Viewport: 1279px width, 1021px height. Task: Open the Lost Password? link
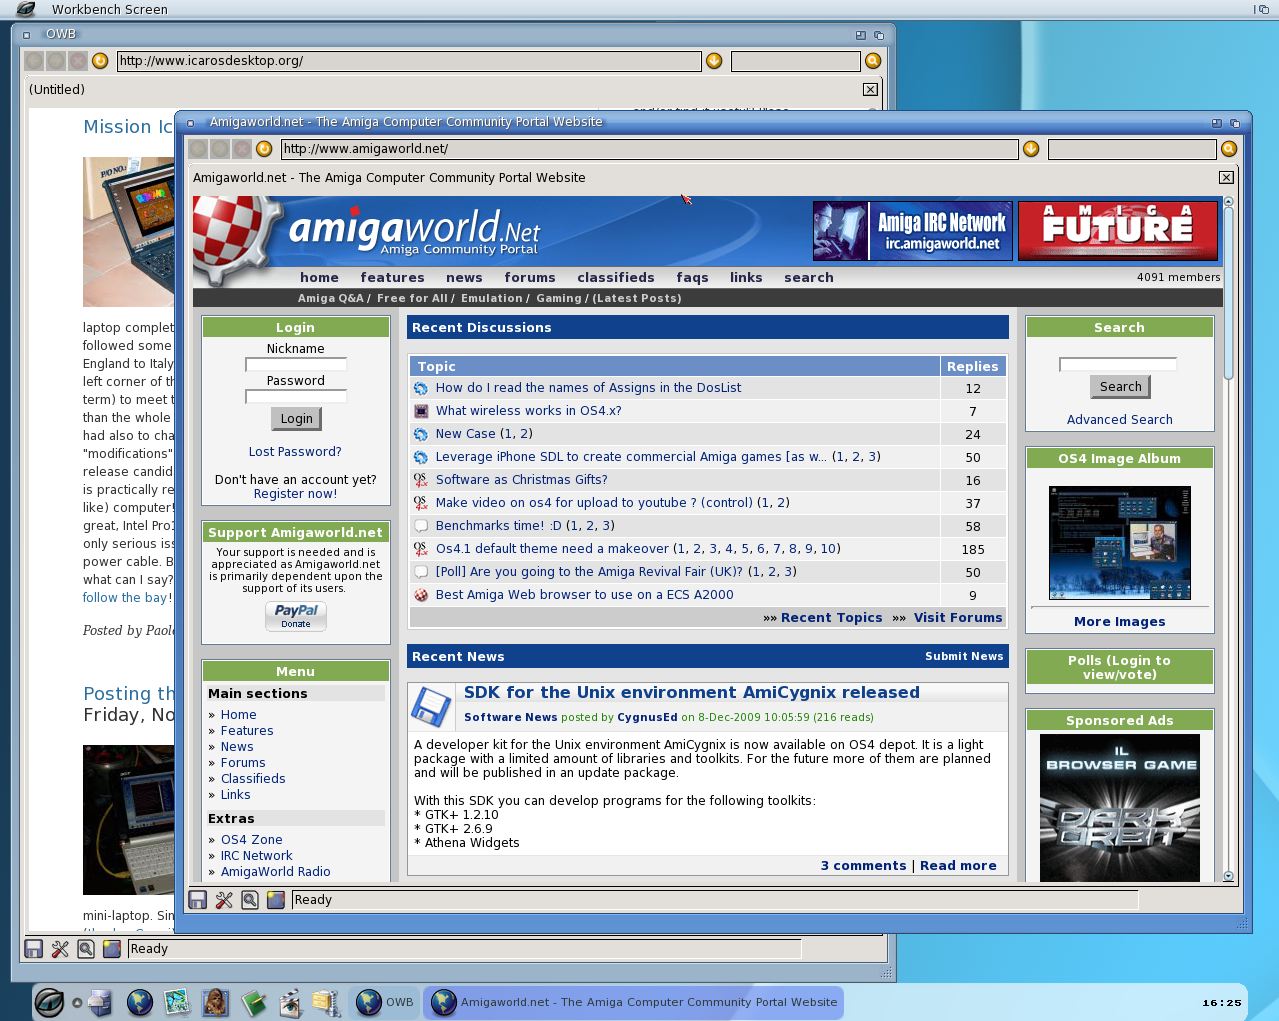point(295,451)
